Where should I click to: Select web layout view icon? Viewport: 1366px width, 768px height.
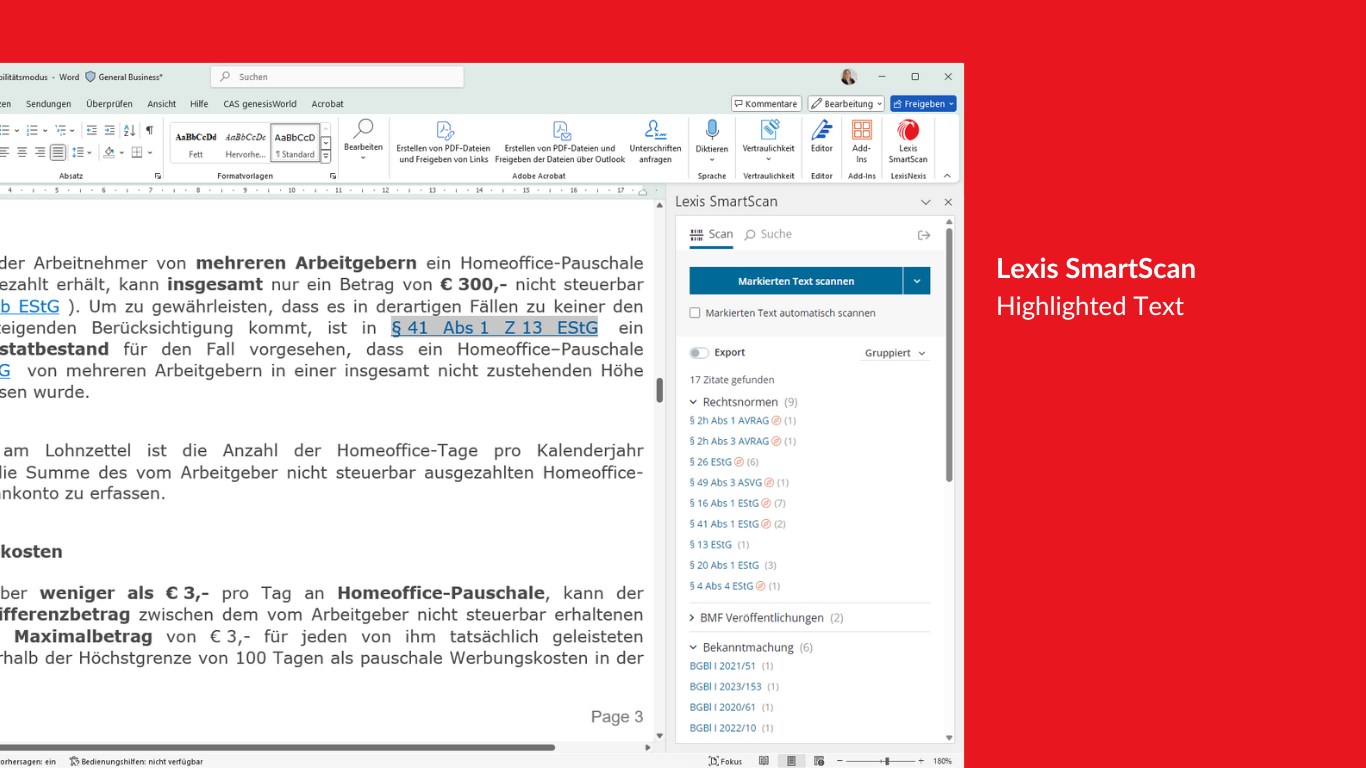[x=819, y=761]
